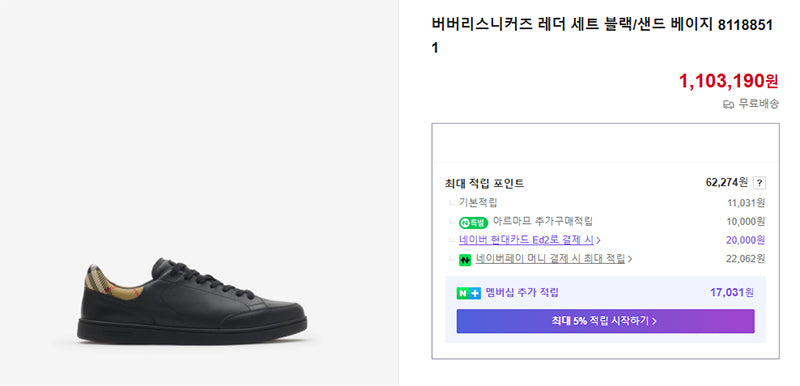Click the free shipping truck icon
This screenshot has width=800, height=386.
coord(728,105)
